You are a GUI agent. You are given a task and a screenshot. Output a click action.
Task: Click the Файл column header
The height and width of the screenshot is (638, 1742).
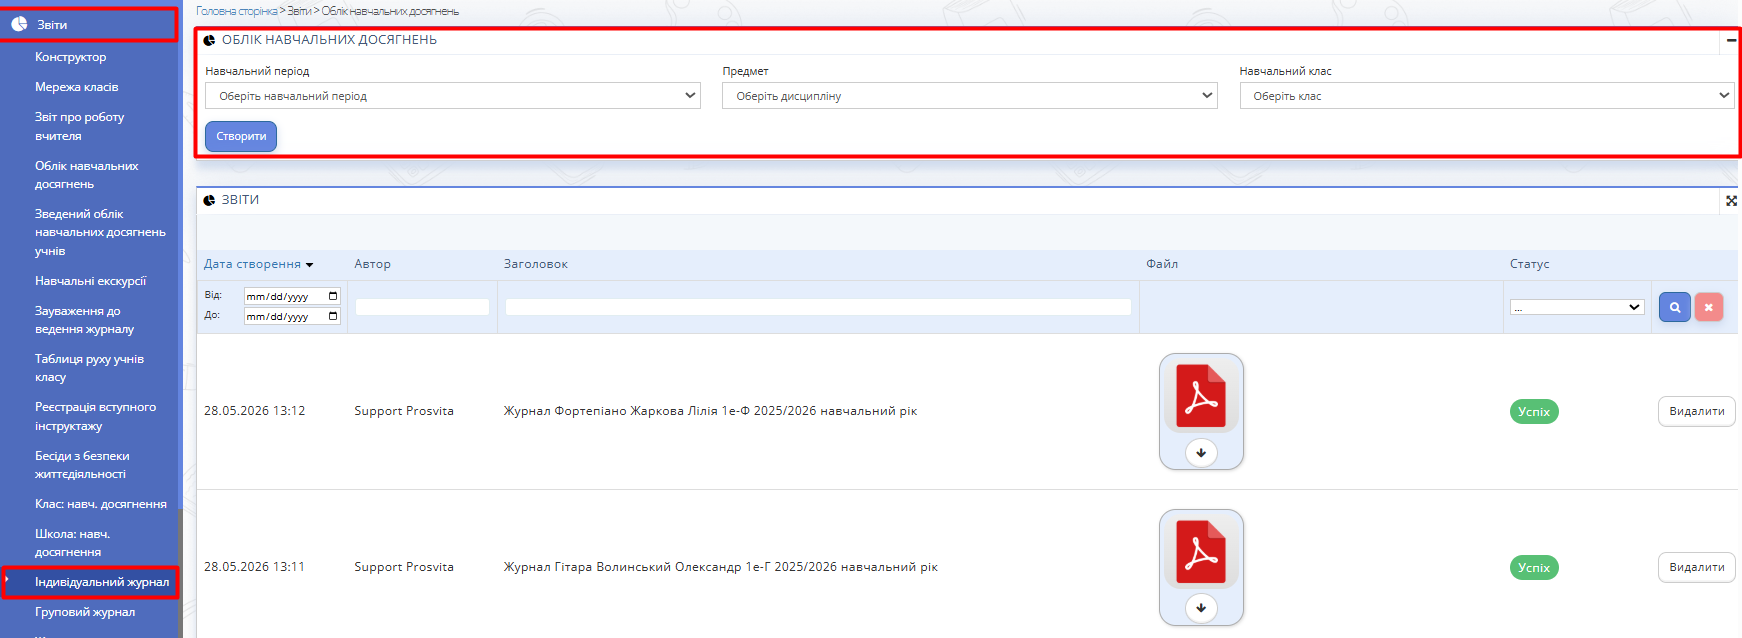coord(1162,264)
